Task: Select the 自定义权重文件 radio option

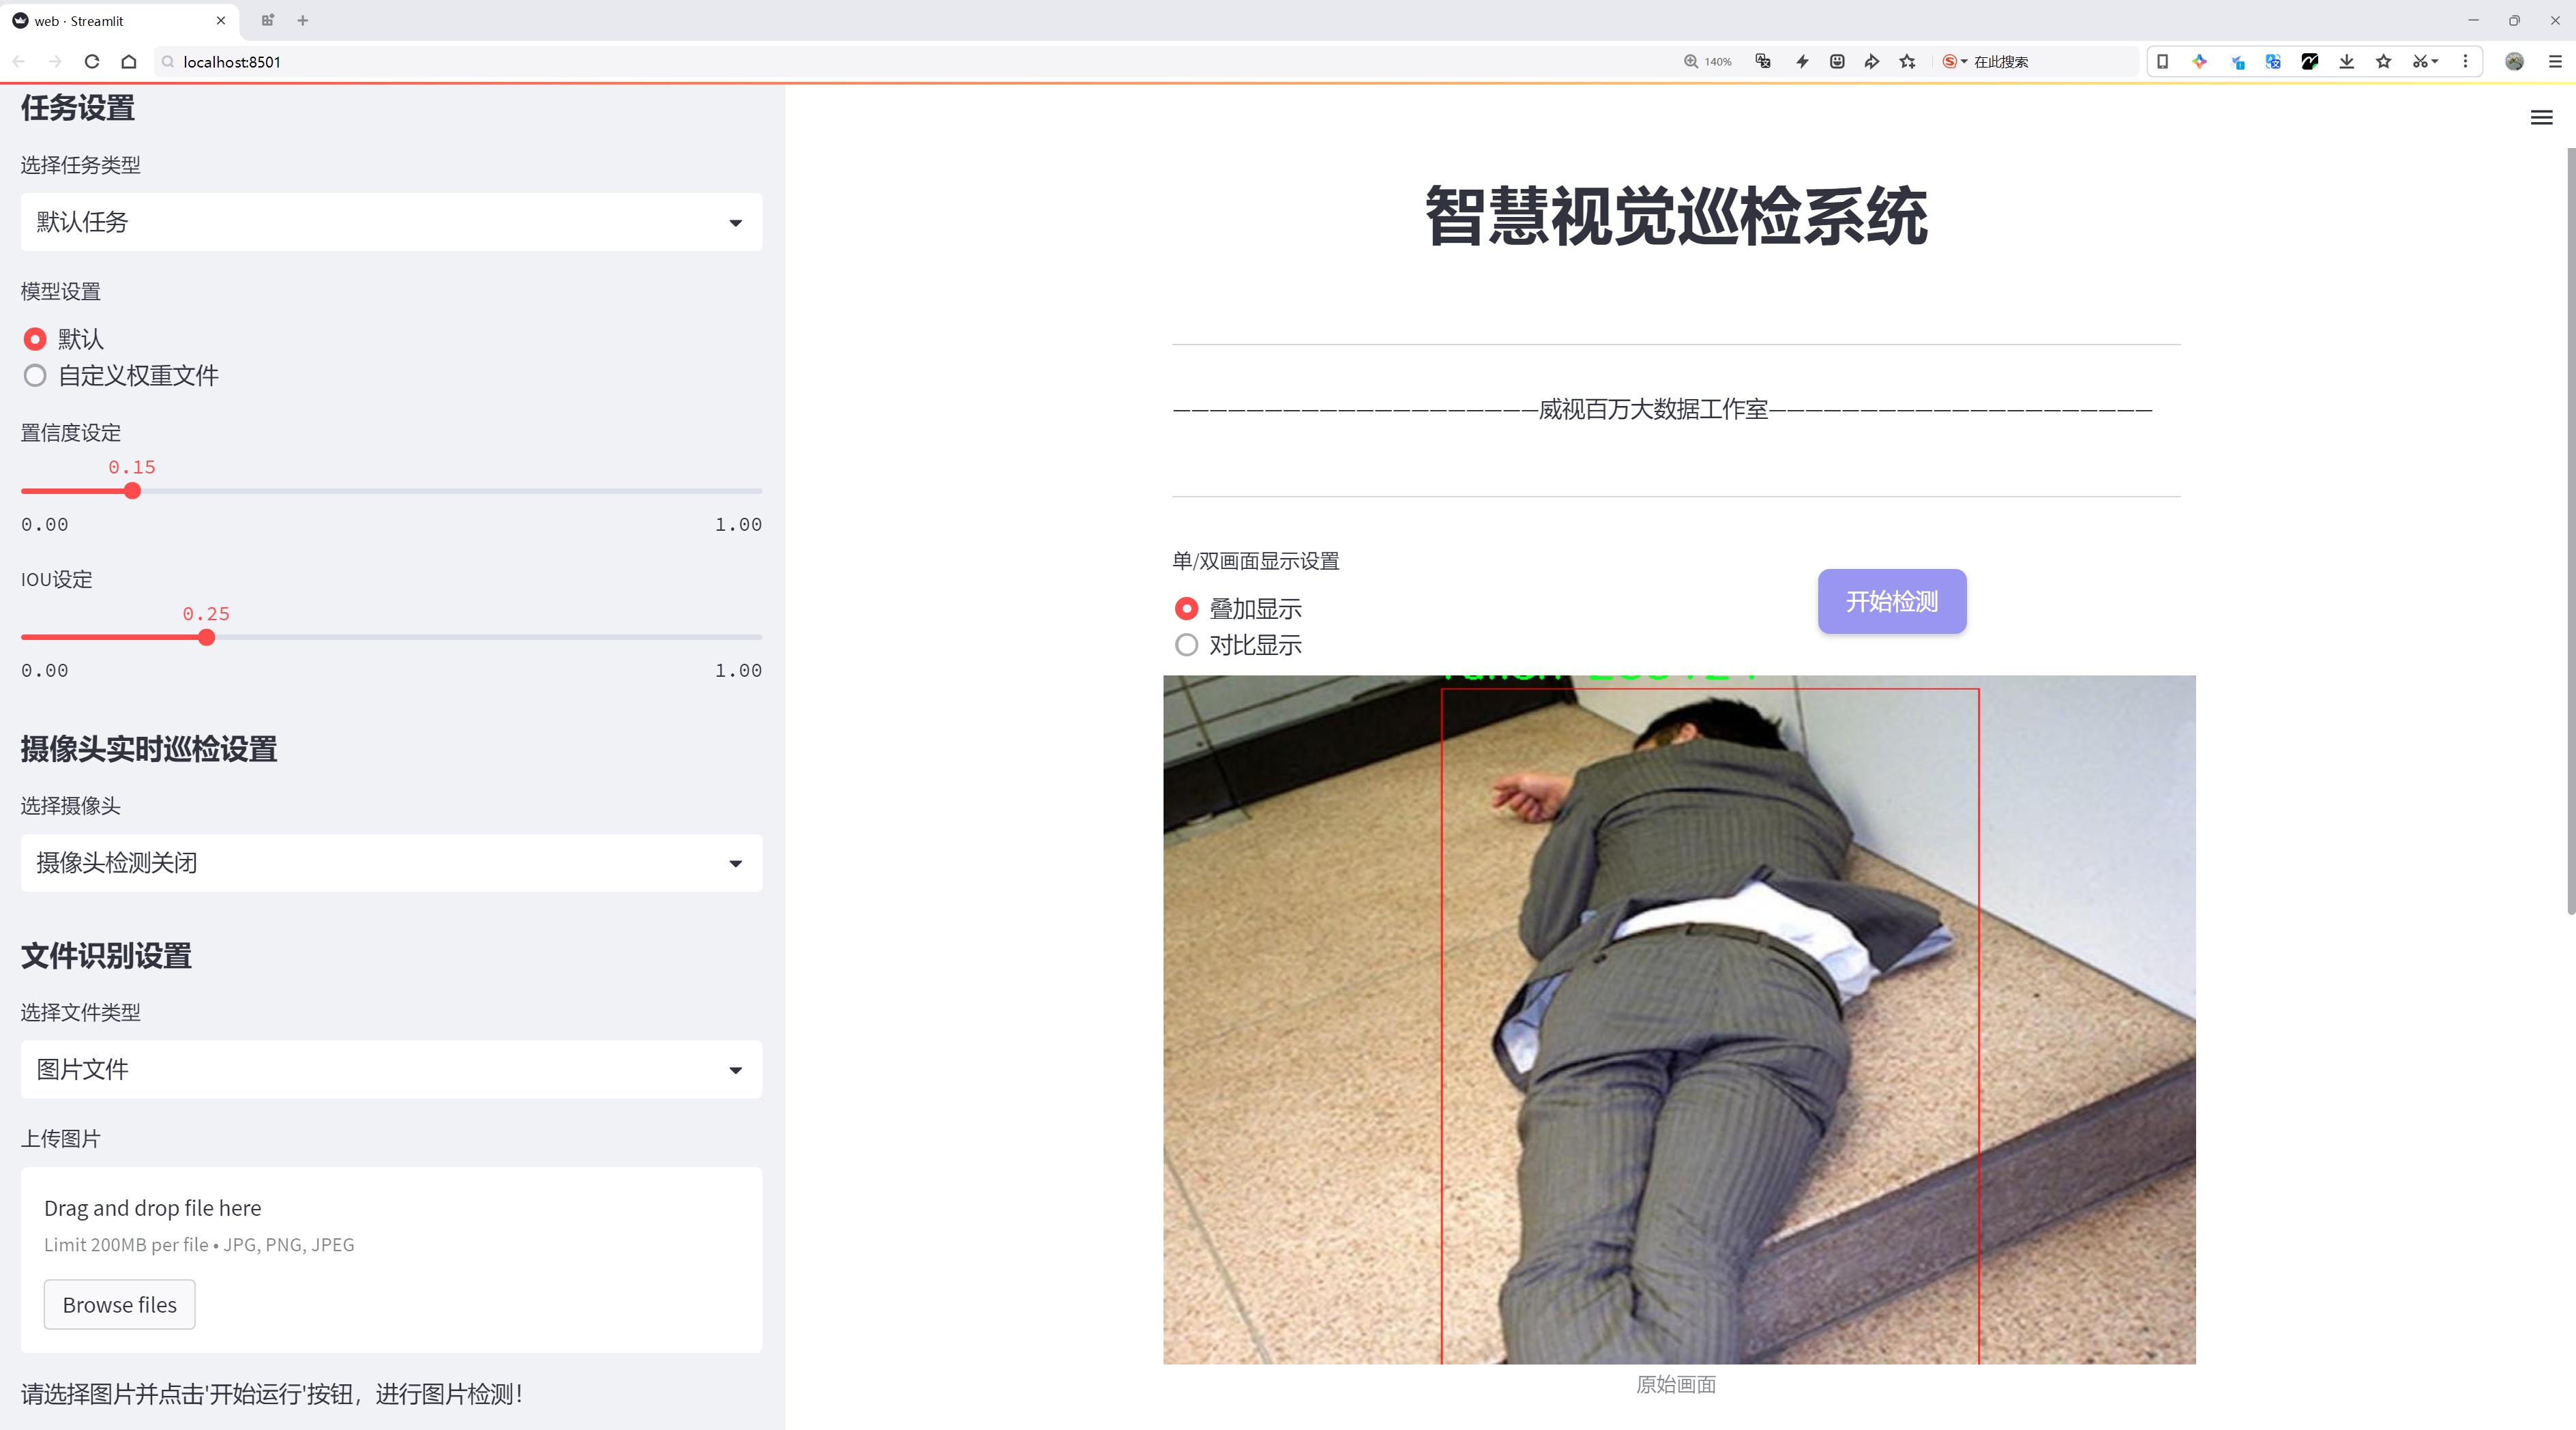Action: pyautogui.click(x=35, y=376)
